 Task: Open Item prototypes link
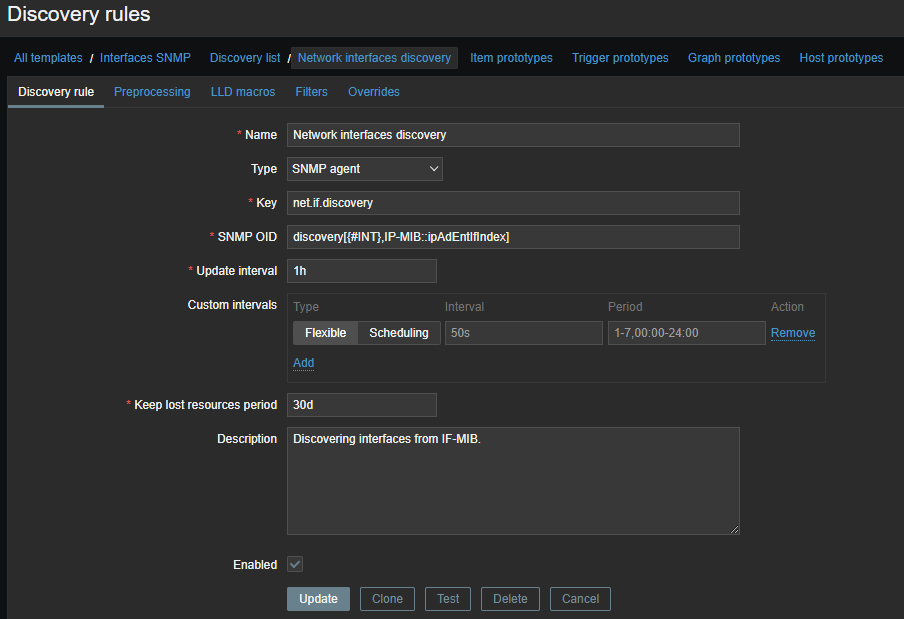511,58
